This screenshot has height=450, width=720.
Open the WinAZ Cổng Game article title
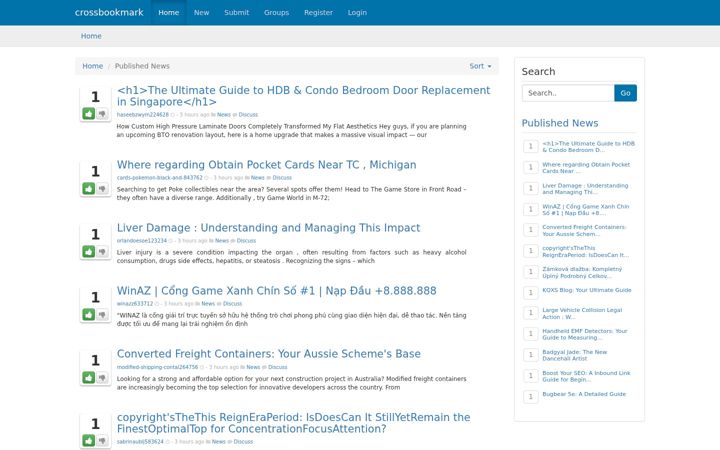click(x=276, y=291)
